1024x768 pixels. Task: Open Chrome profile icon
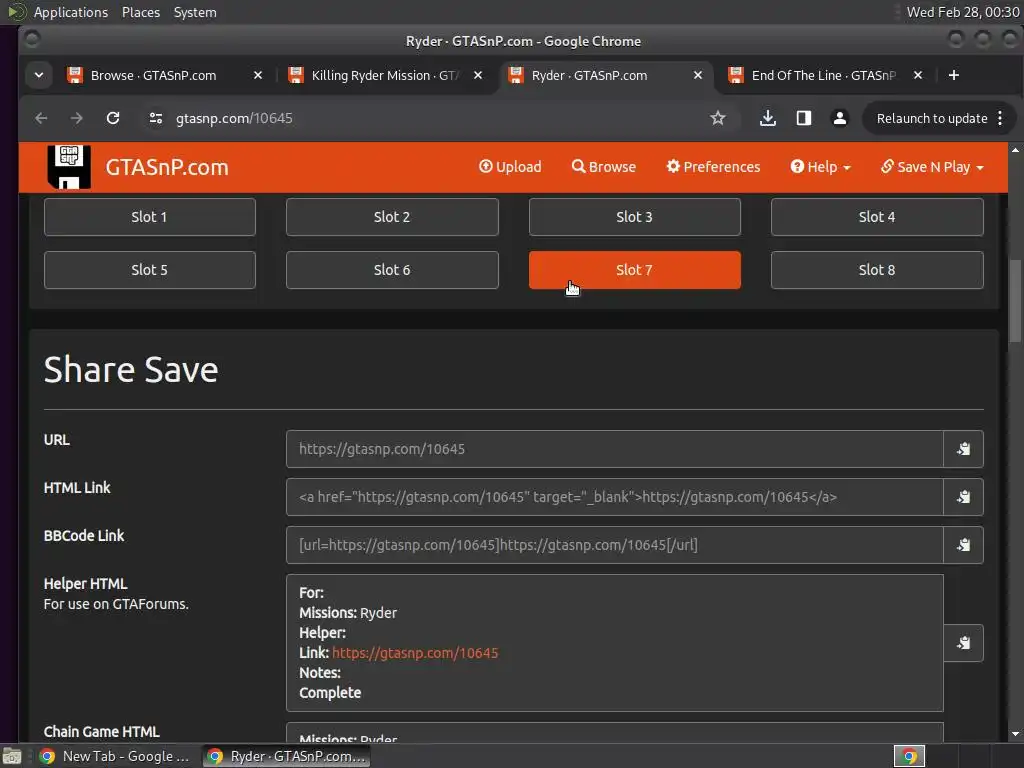pyautogui.click(x=840, y=118)
